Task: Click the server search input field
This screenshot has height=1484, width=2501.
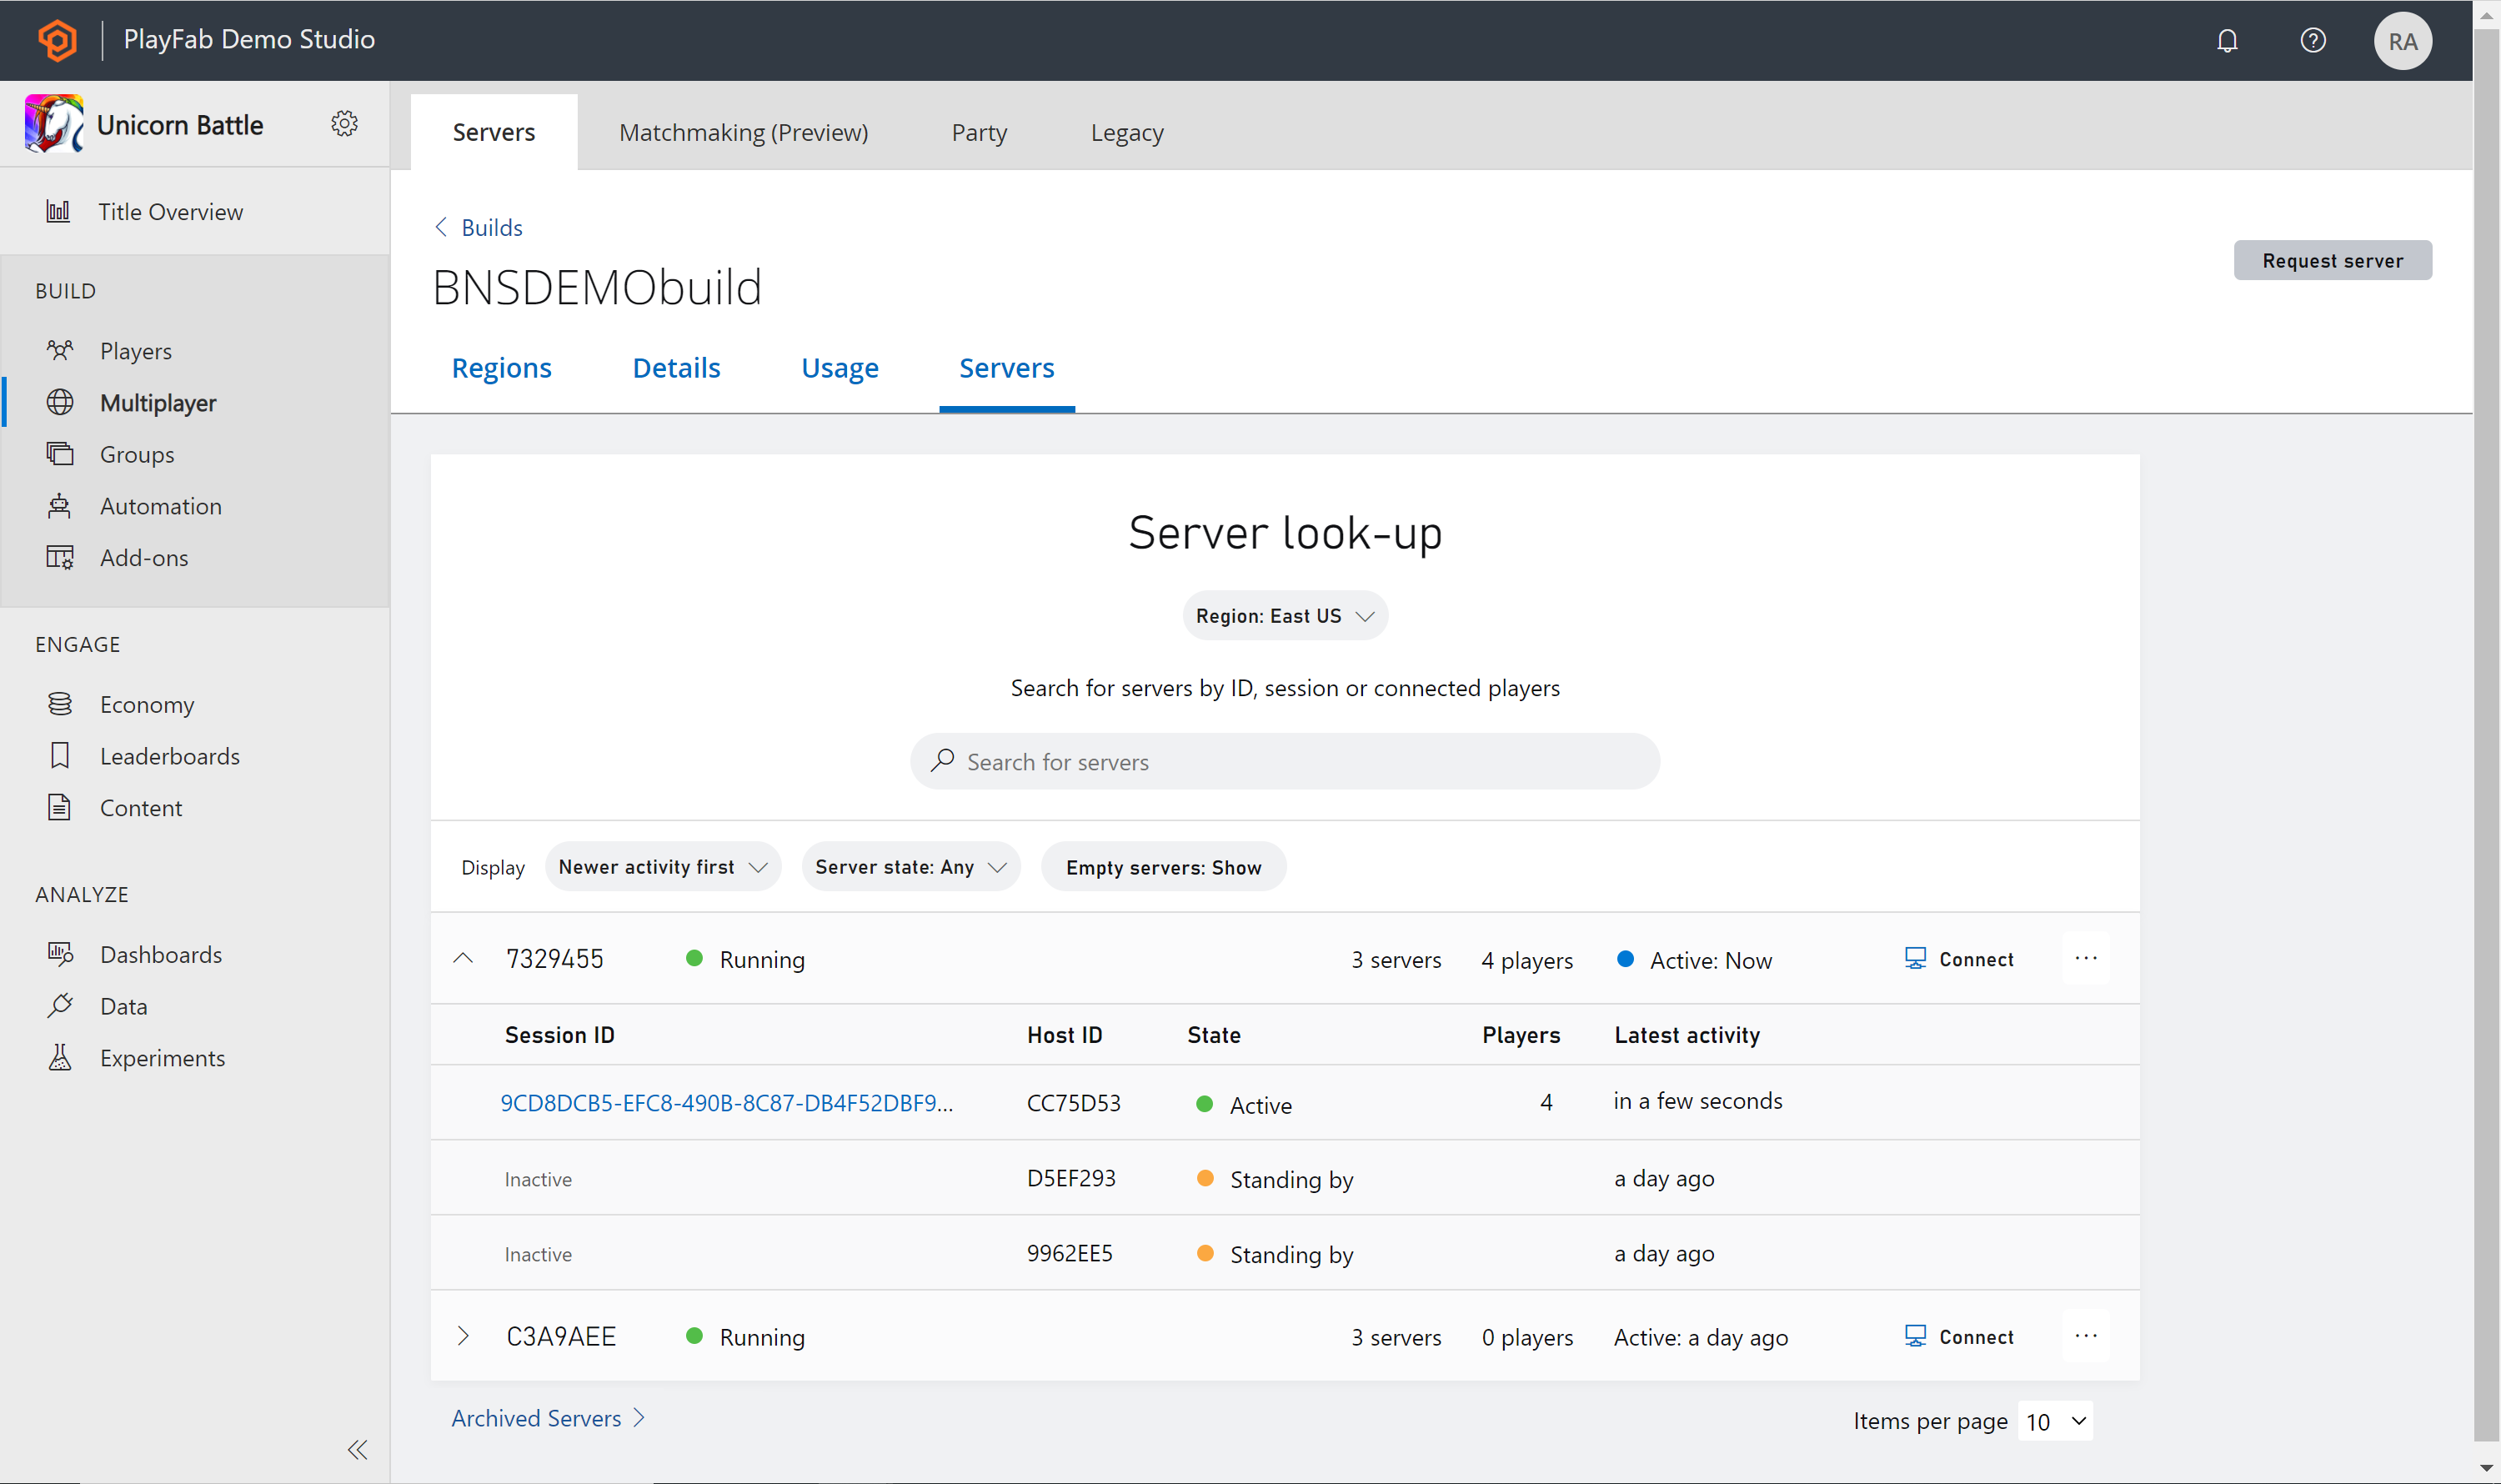Action: point(1284,761)
